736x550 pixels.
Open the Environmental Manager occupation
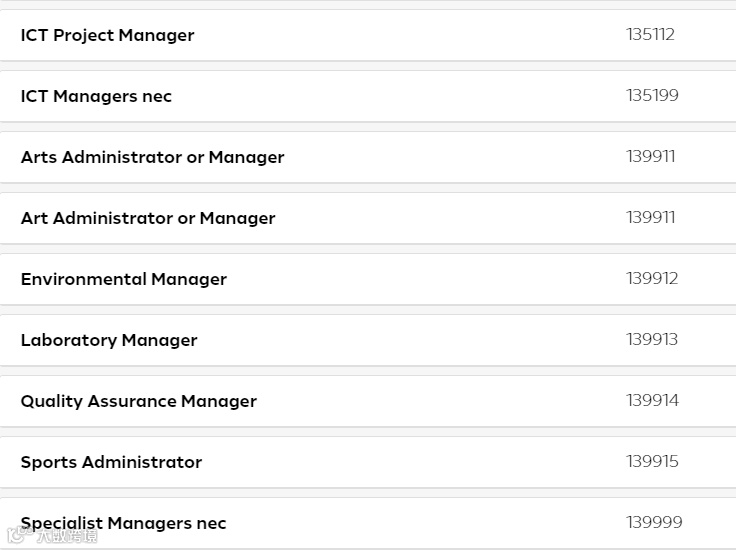click(x=124, y=279)
